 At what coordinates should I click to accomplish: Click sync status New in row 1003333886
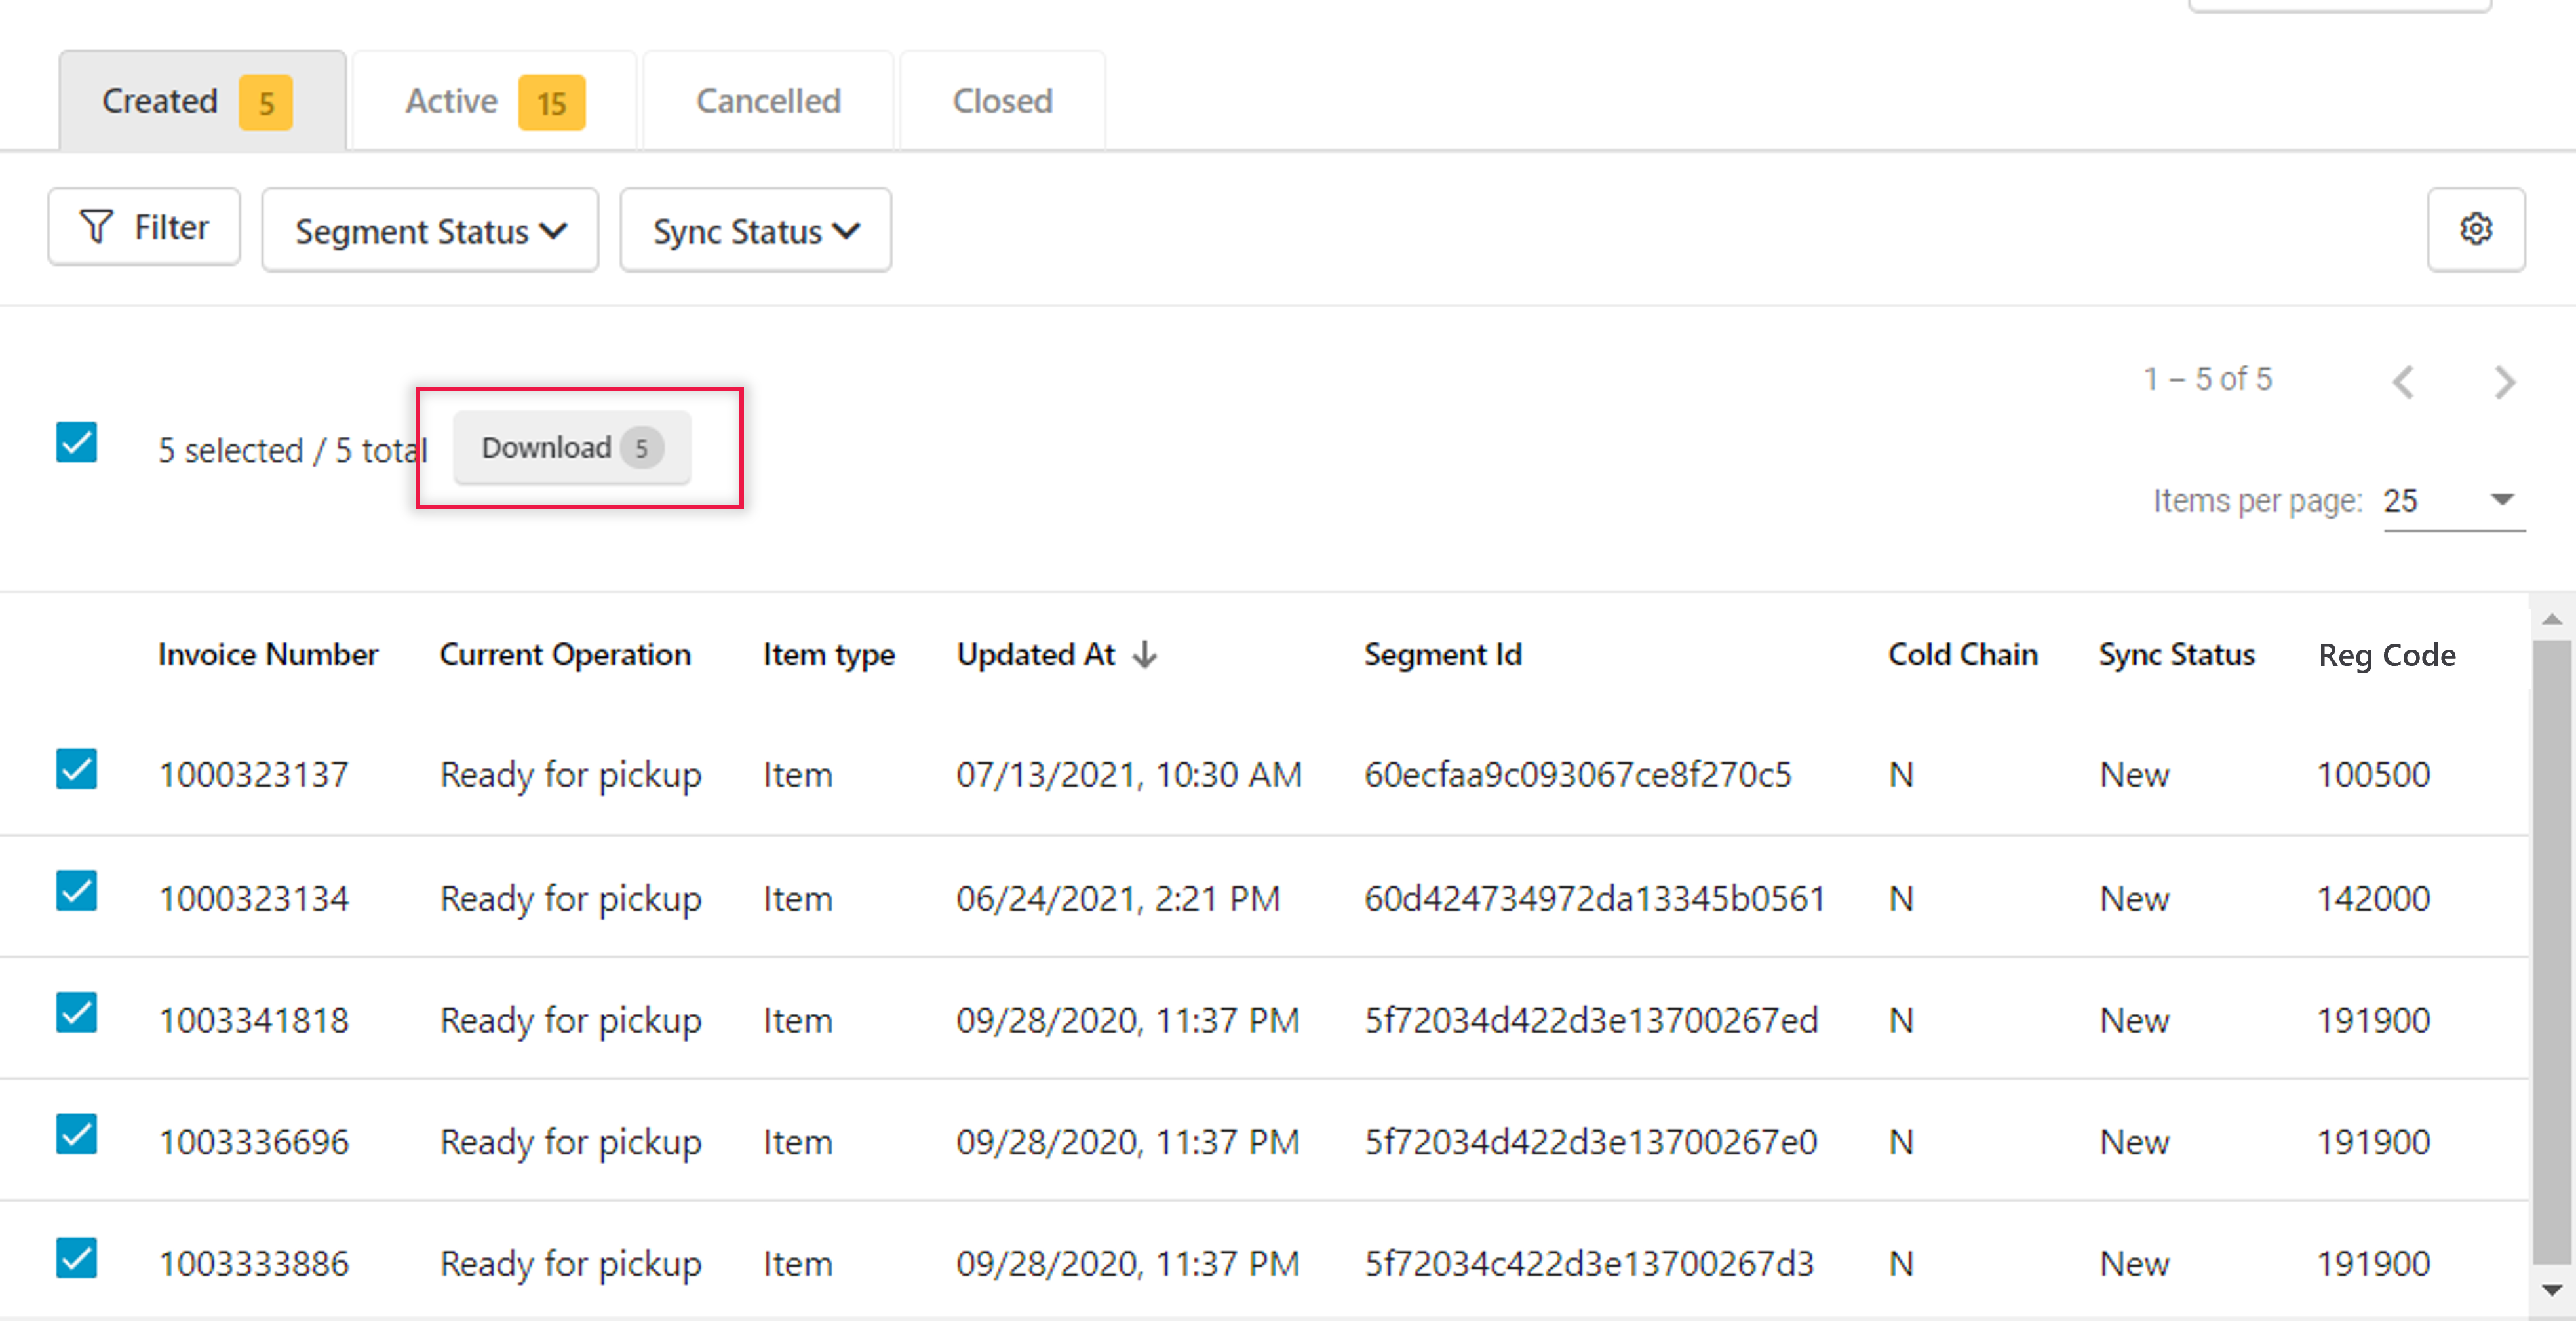[x=2134, y=1264]
